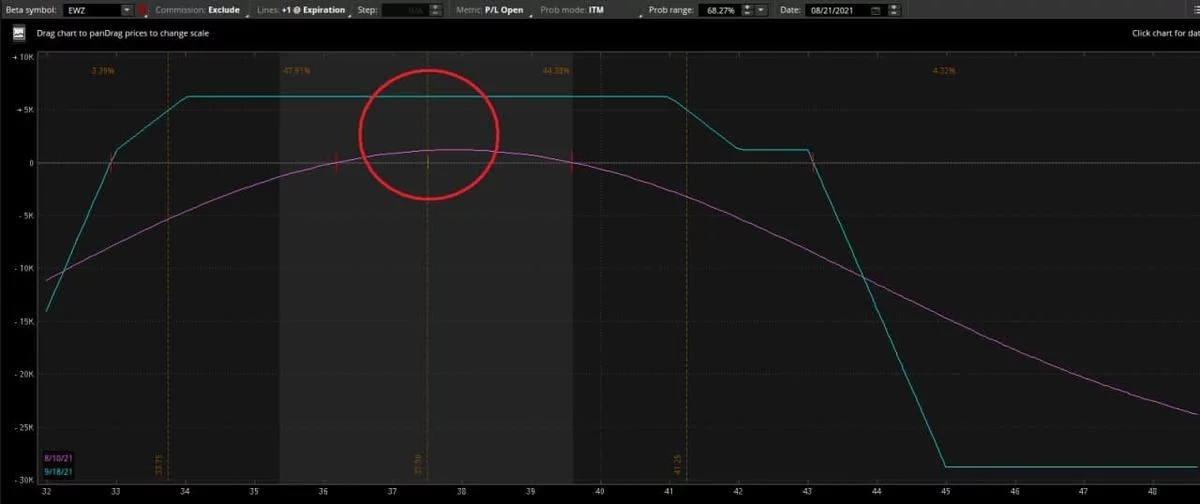
Task: Edit the Prob range 68.27% field
Action: tap(718, 10)
